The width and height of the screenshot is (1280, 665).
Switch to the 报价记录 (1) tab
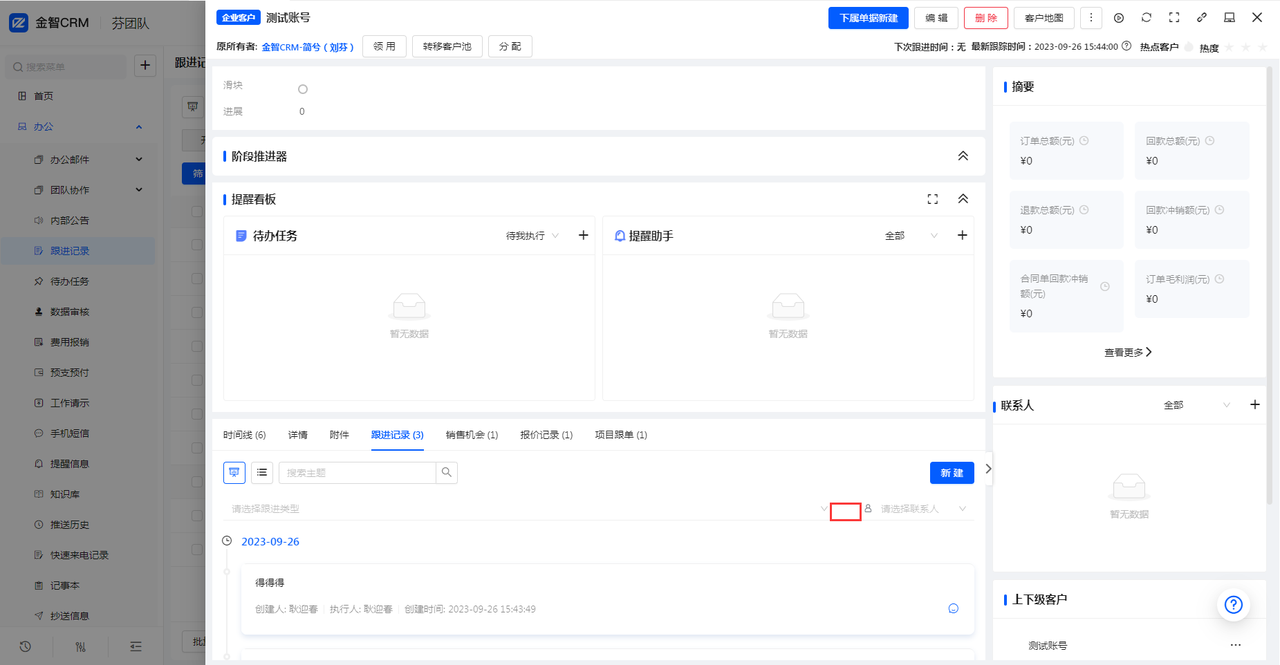tap(546, 435)
